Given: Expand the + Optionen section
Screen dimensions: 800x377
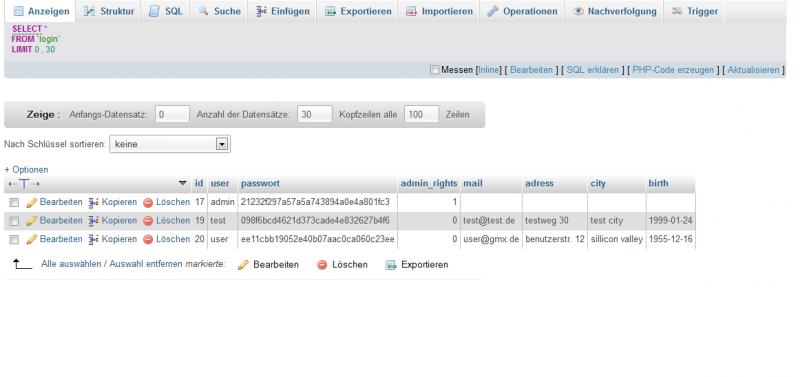Looking at the screenshot, I should [x=26, y=169].
